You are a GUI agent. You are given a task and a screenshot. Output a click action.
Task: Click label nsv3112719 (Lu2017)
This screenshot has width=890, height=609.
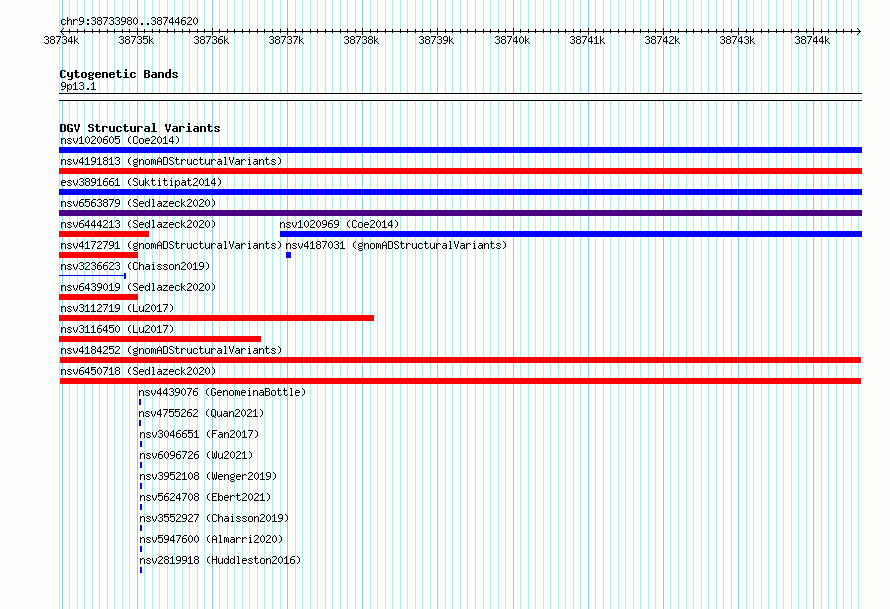[117, 308]
